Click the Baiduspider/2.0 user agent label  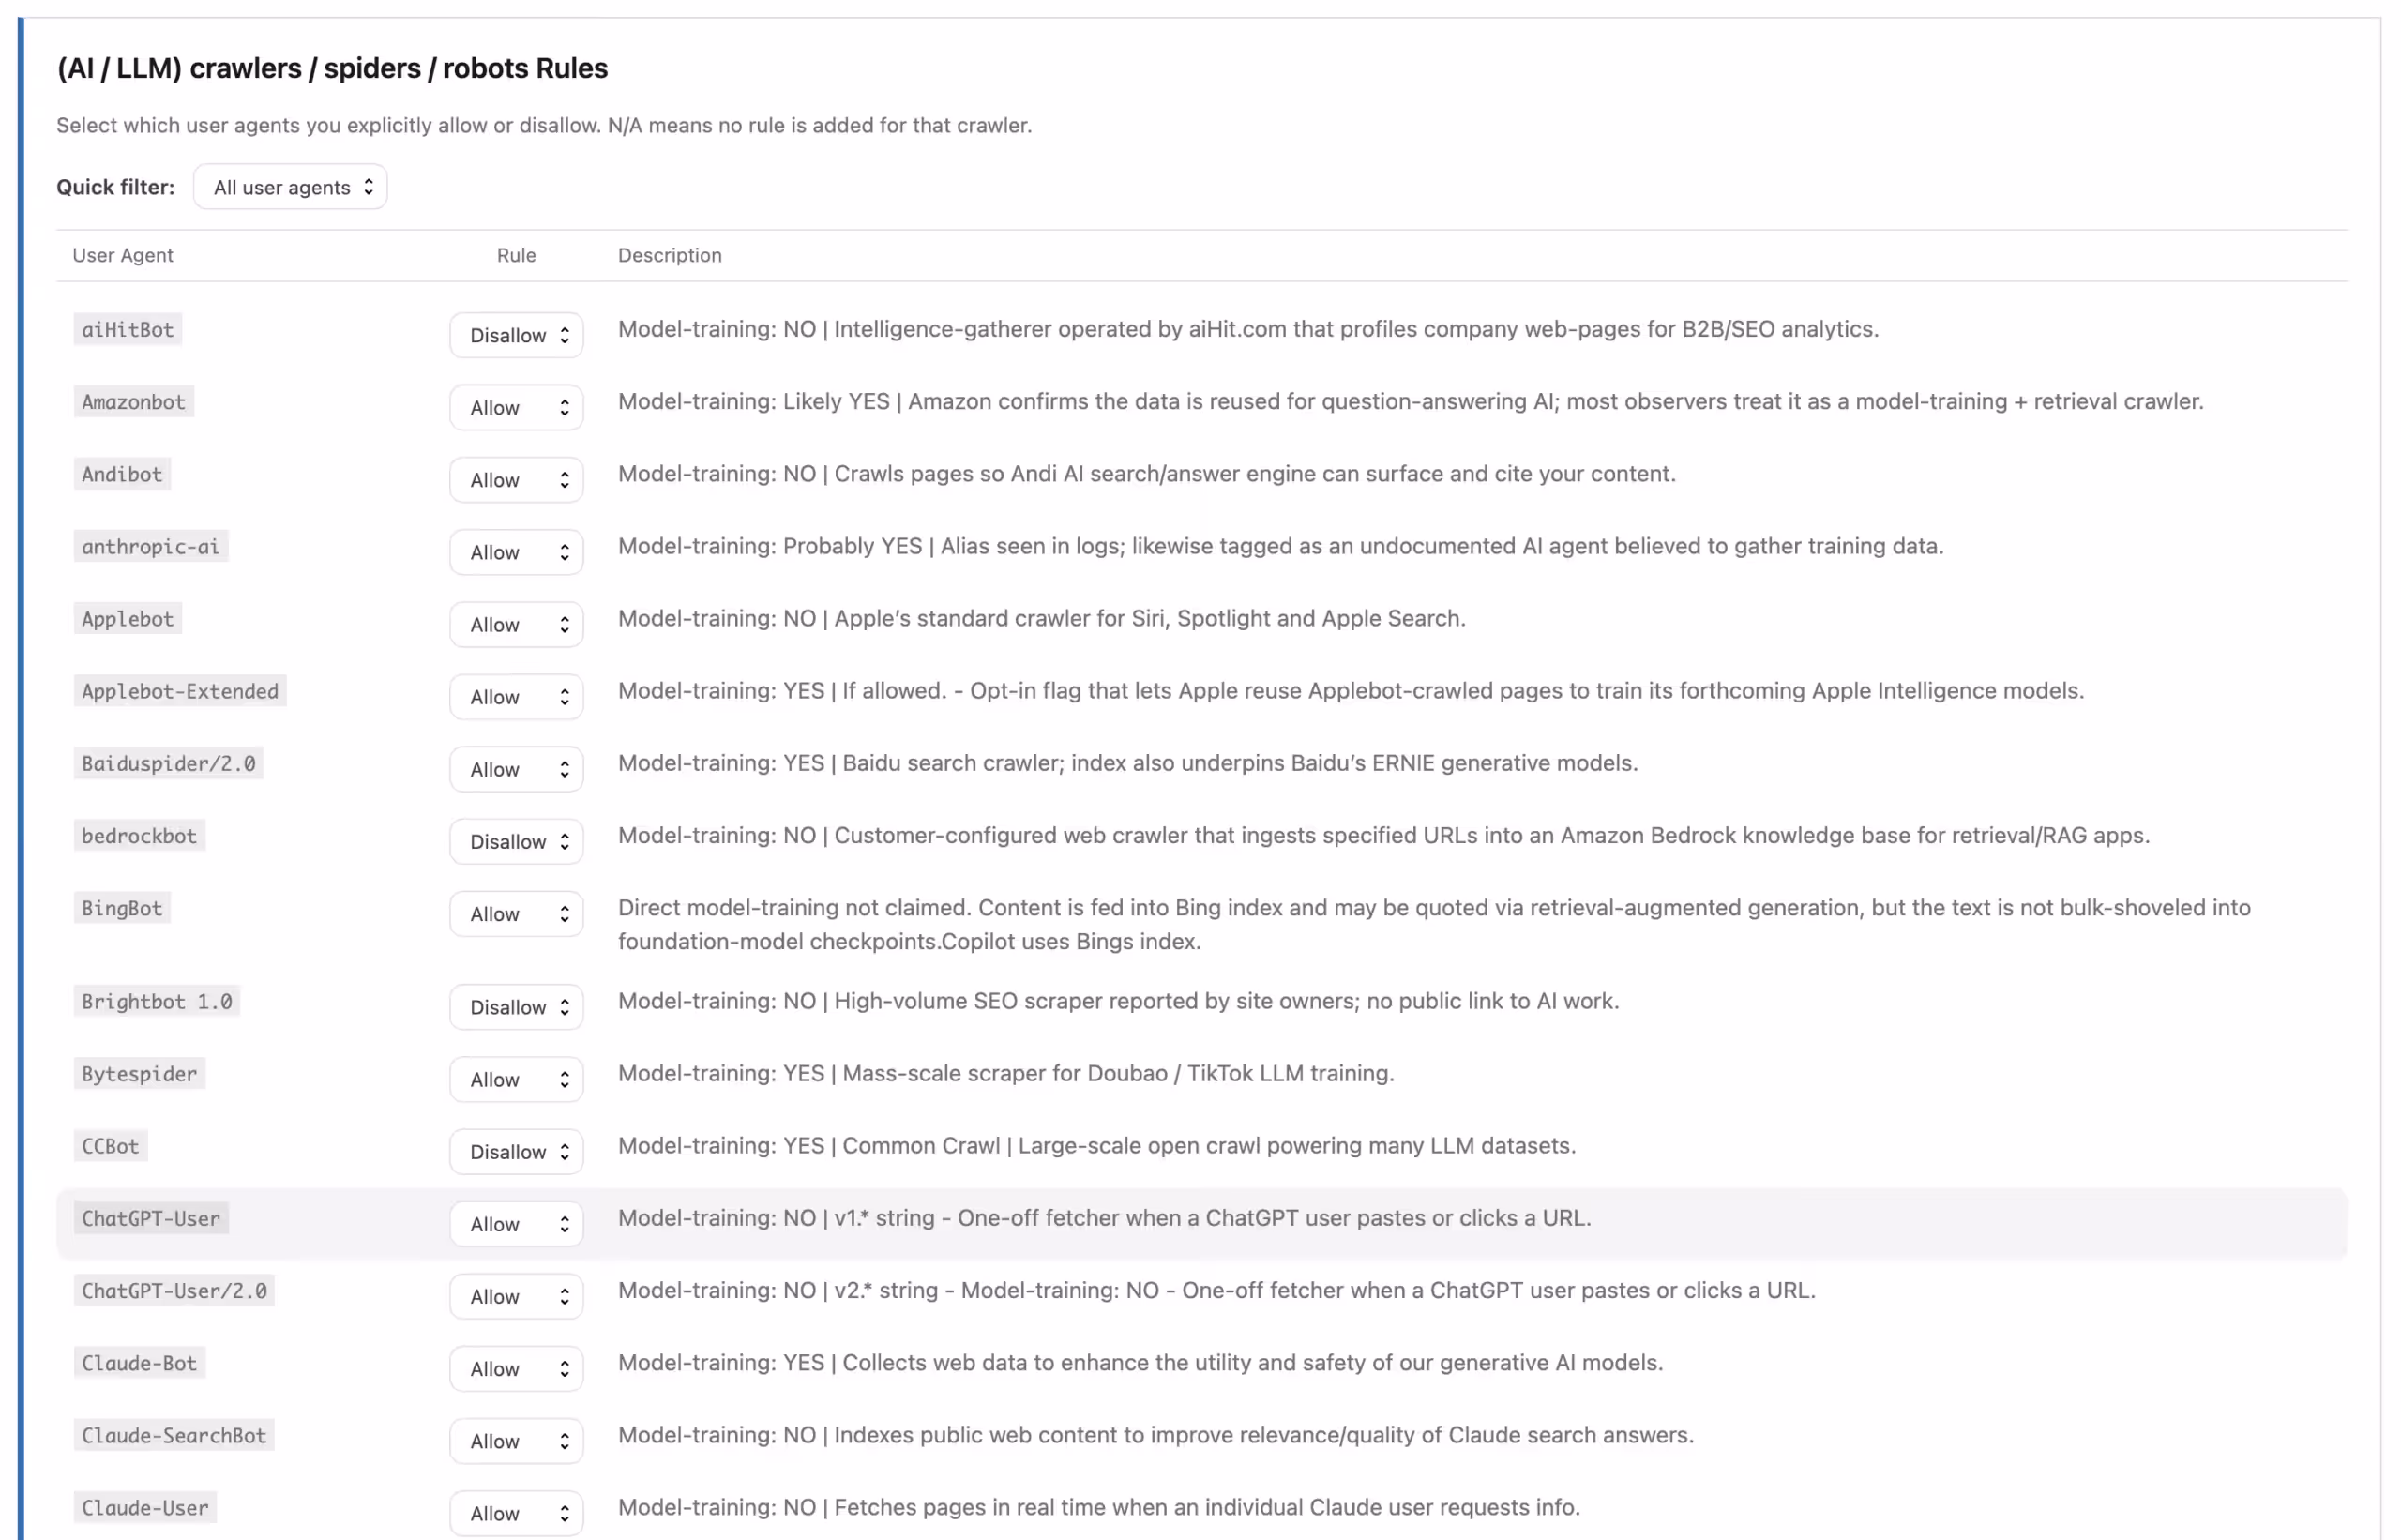click(x=168, y=763)
